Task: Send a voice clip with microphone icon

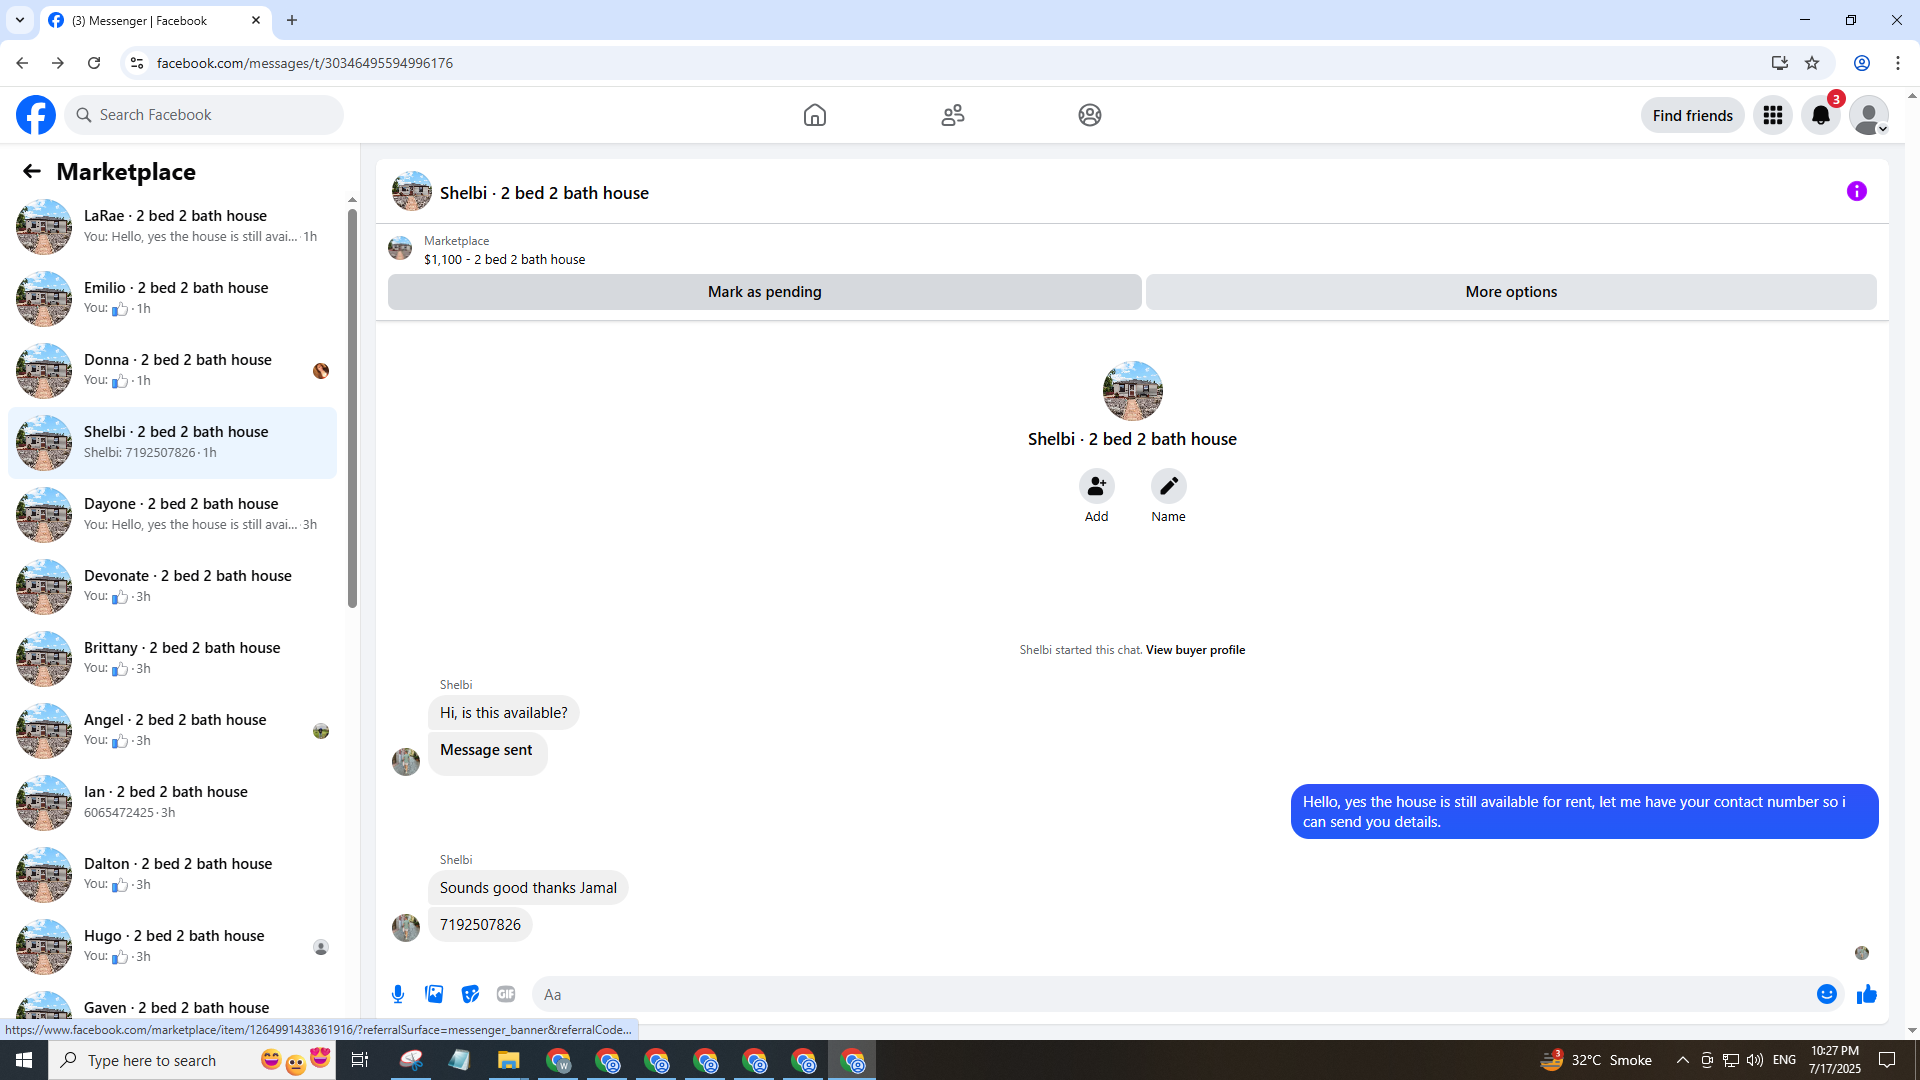Action: [x=398, y=994]
